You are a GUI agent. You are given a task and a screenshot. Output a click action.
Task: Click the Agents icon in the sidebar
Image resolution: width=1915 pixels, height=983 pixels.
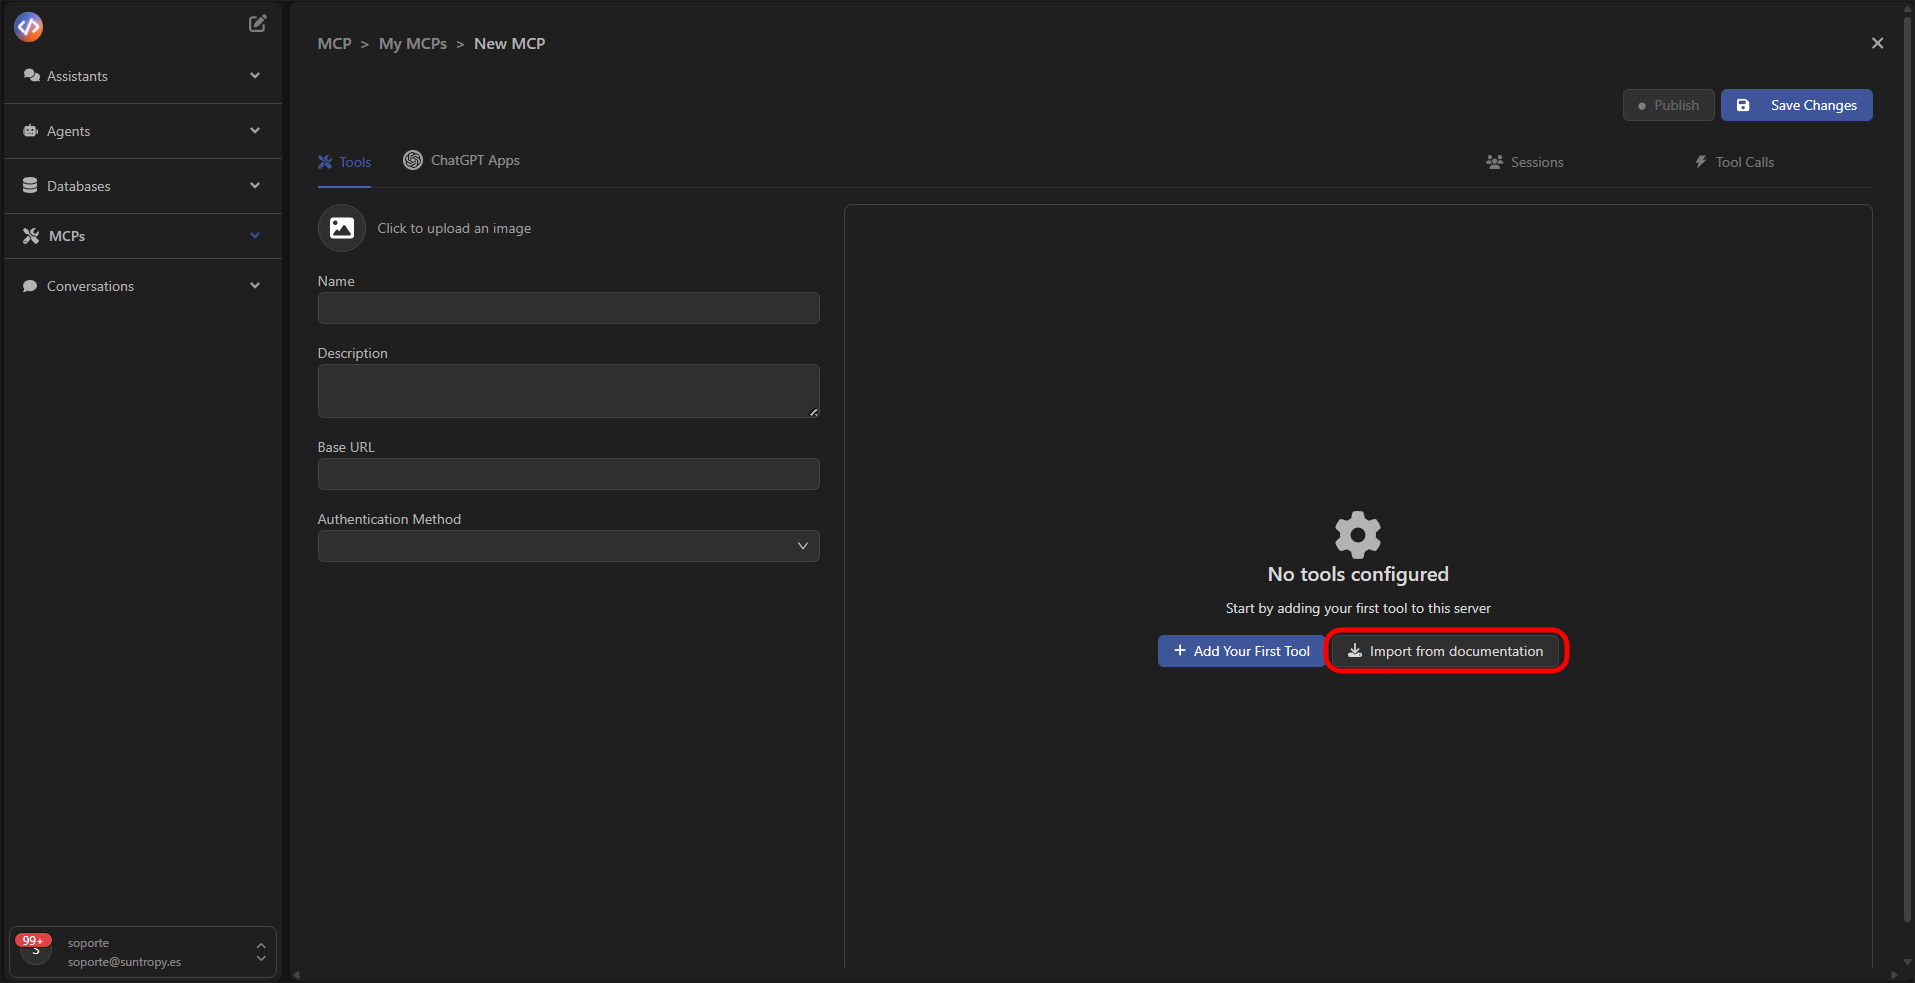[30, 131]
